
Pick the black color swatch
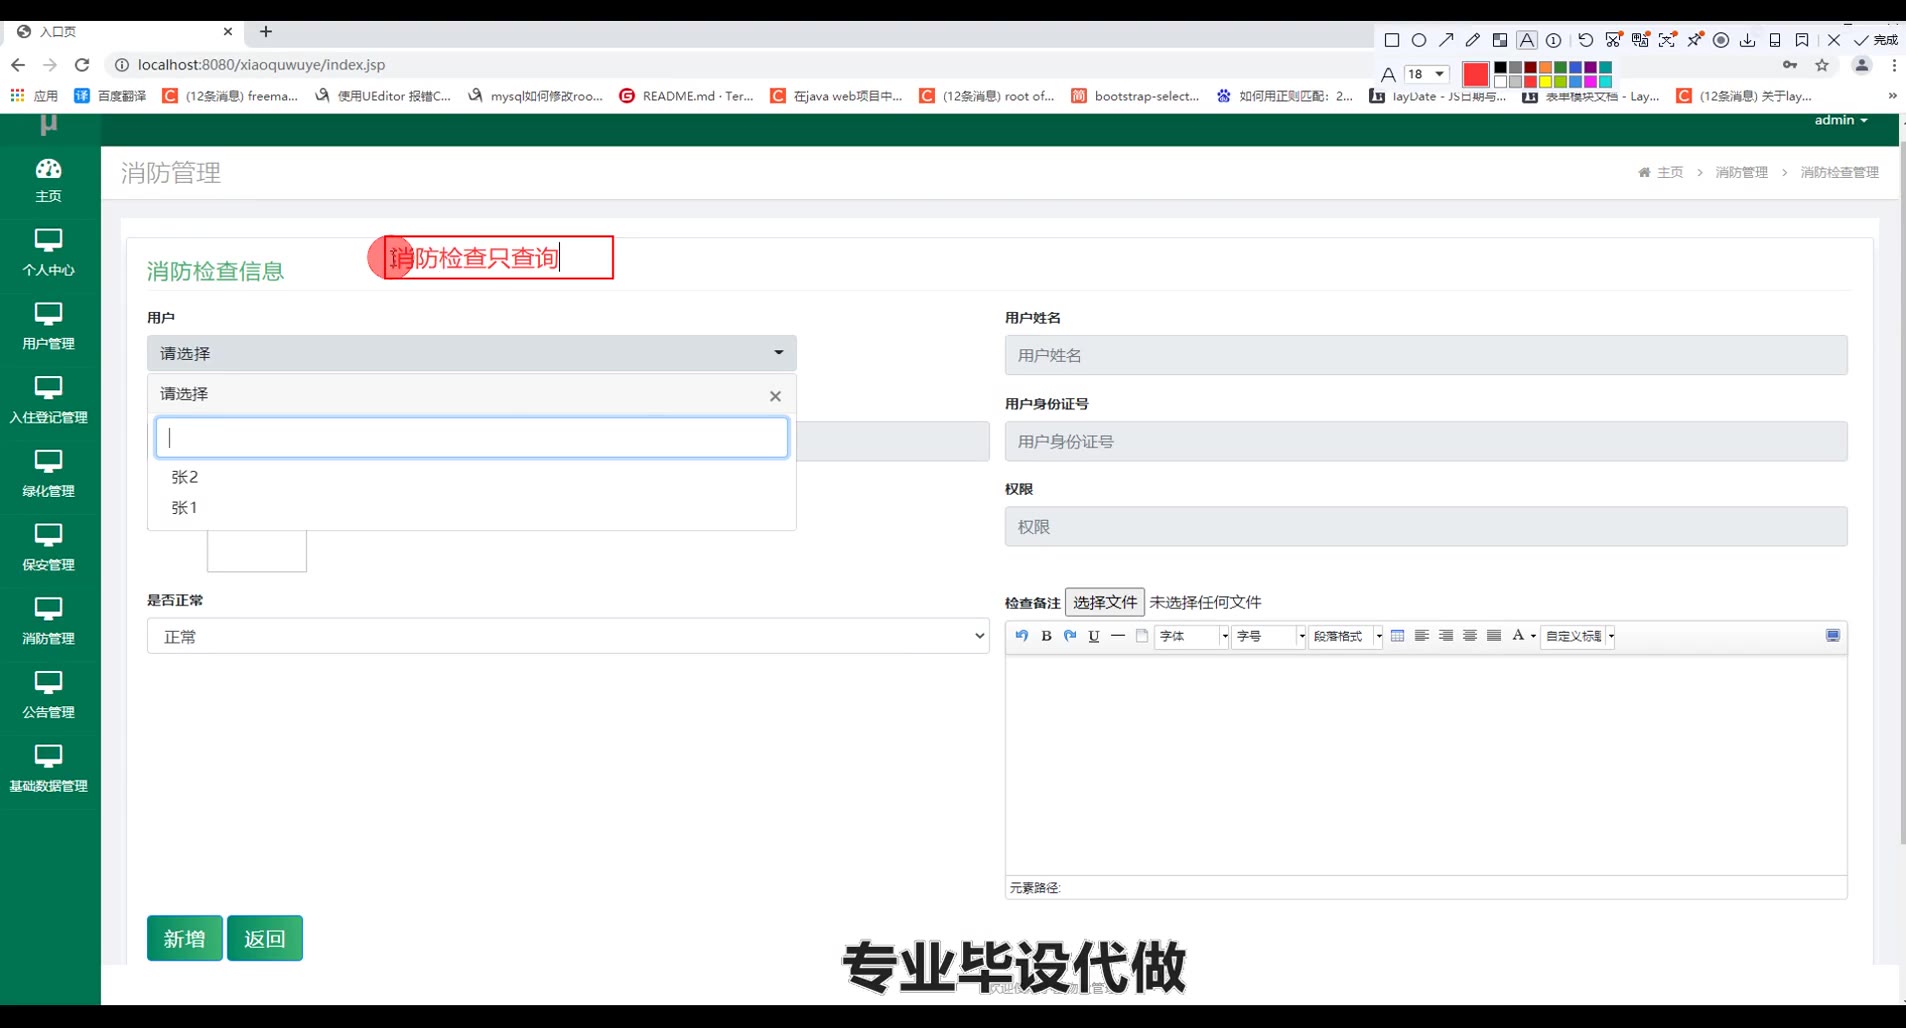[1500, 68]
